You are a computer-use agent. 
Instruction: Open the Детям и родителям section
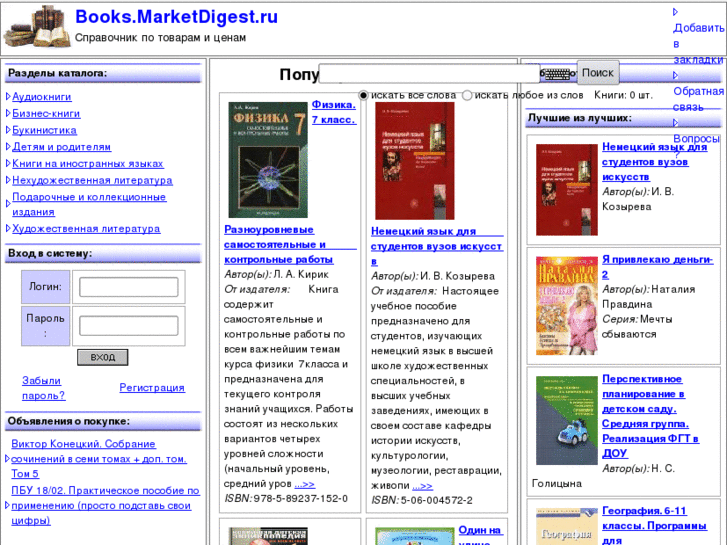click(x=62, y=147)
